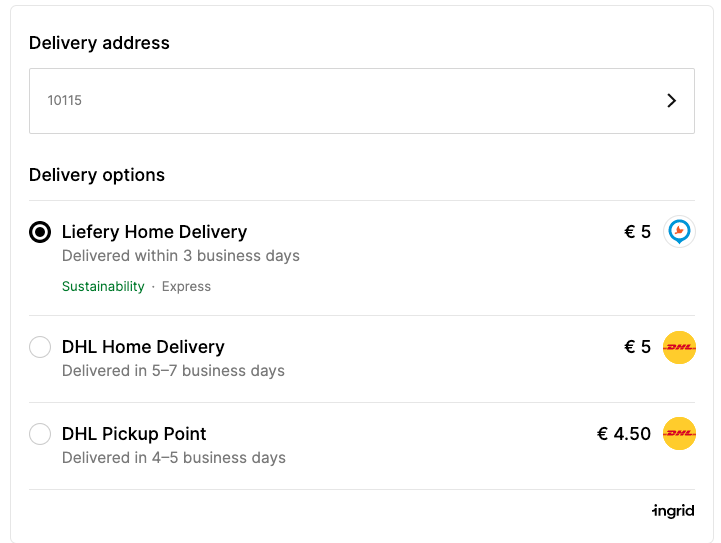This screenshot has width=721, height=543.
Task: Click the € 5 price for DHL Home
Action: pyautogui.click(x=637, y=347)
